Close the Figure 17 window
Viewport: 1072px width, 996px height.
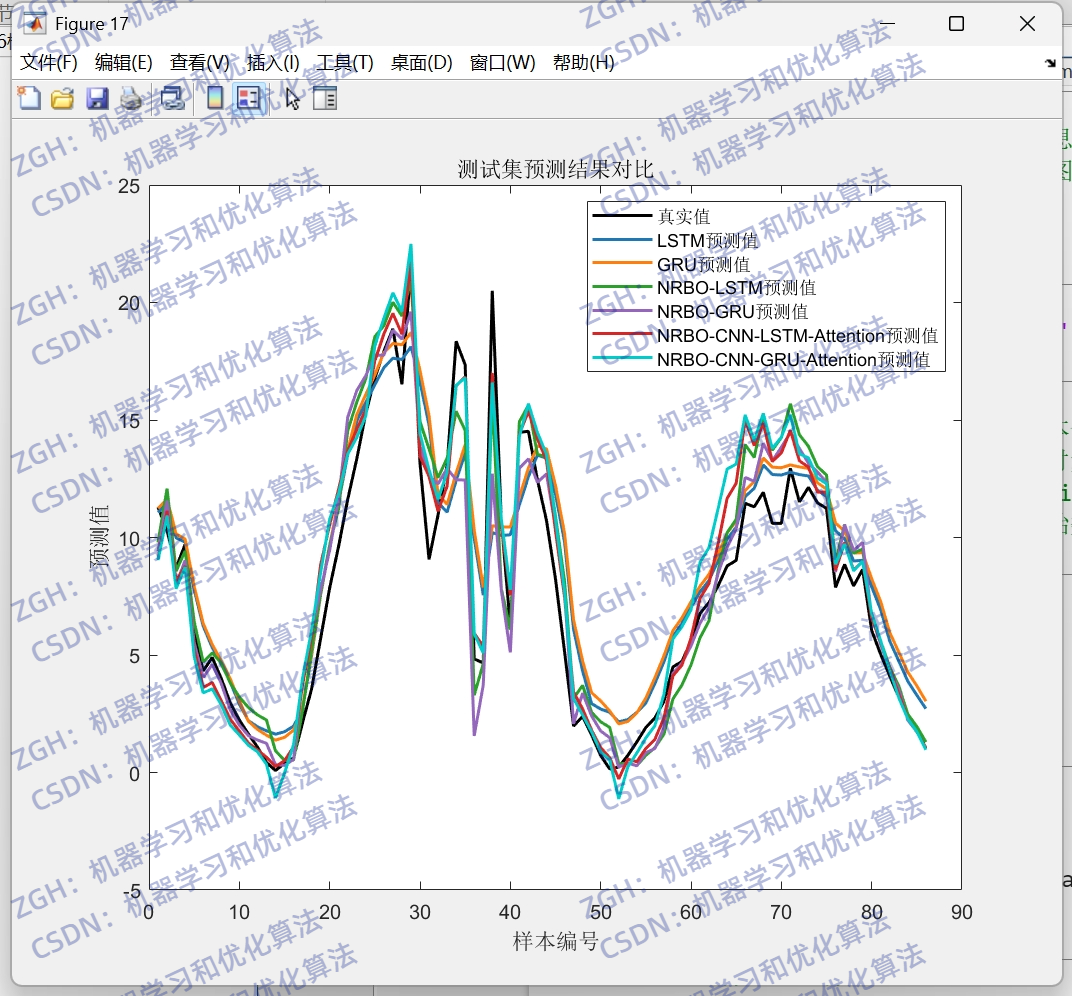point(1027,24)
